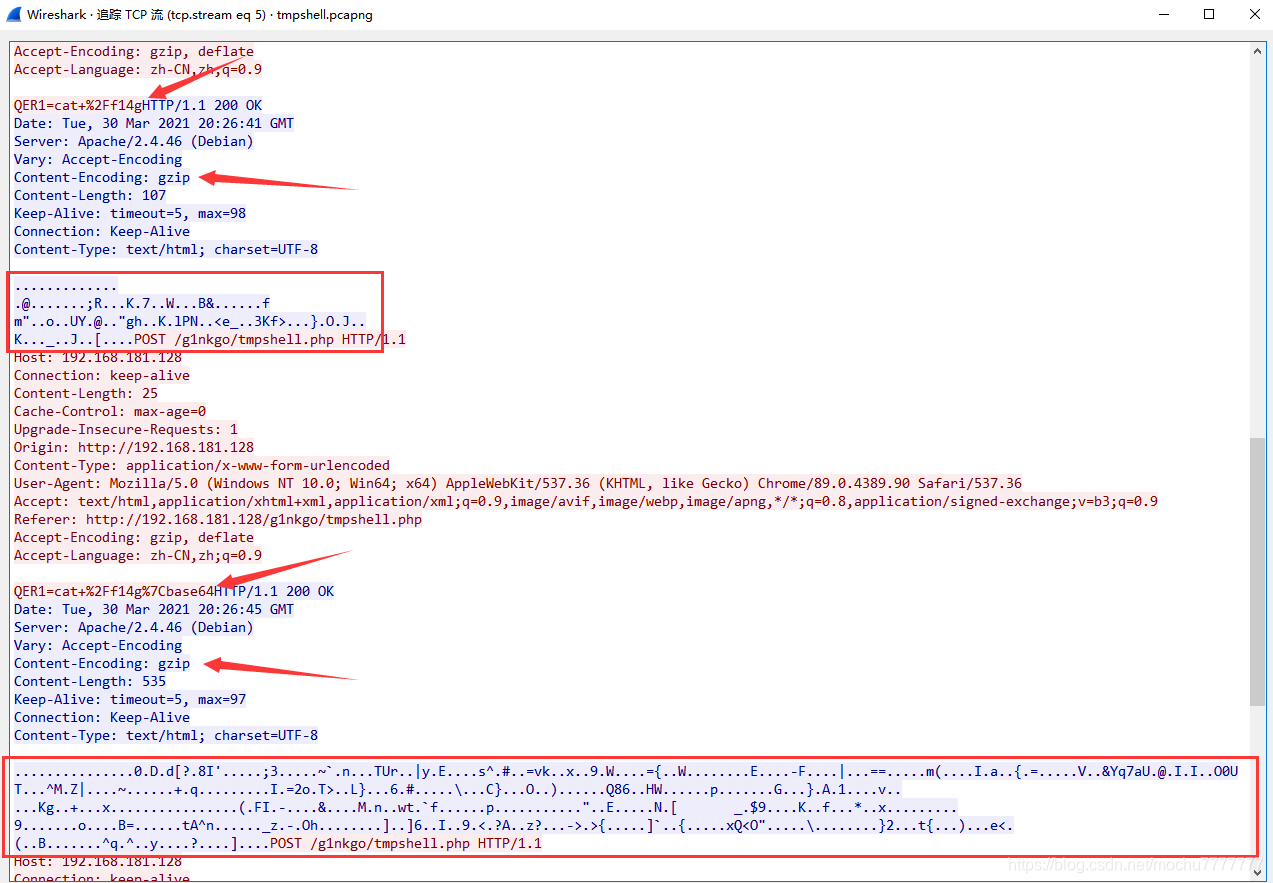The height and width of the screenshot is (883, 1273).
Task: Maximize the Wireshark stream window
Action: 1209,14
